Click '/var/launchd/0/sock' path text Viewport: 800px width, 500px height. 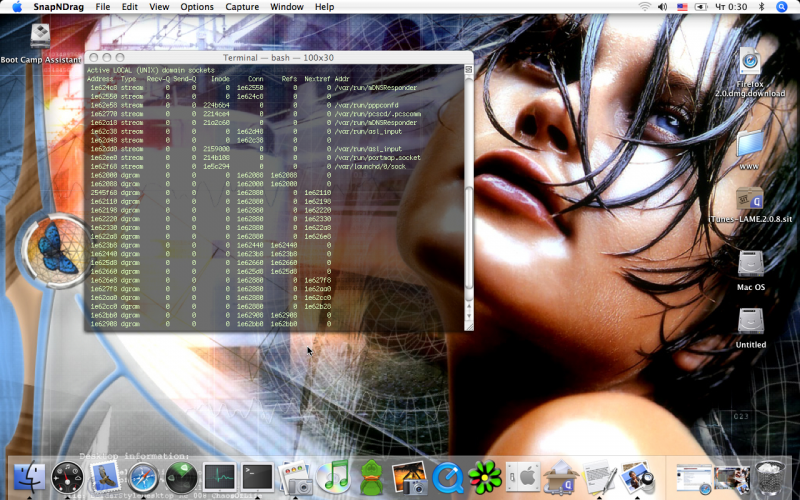(370, 166)
